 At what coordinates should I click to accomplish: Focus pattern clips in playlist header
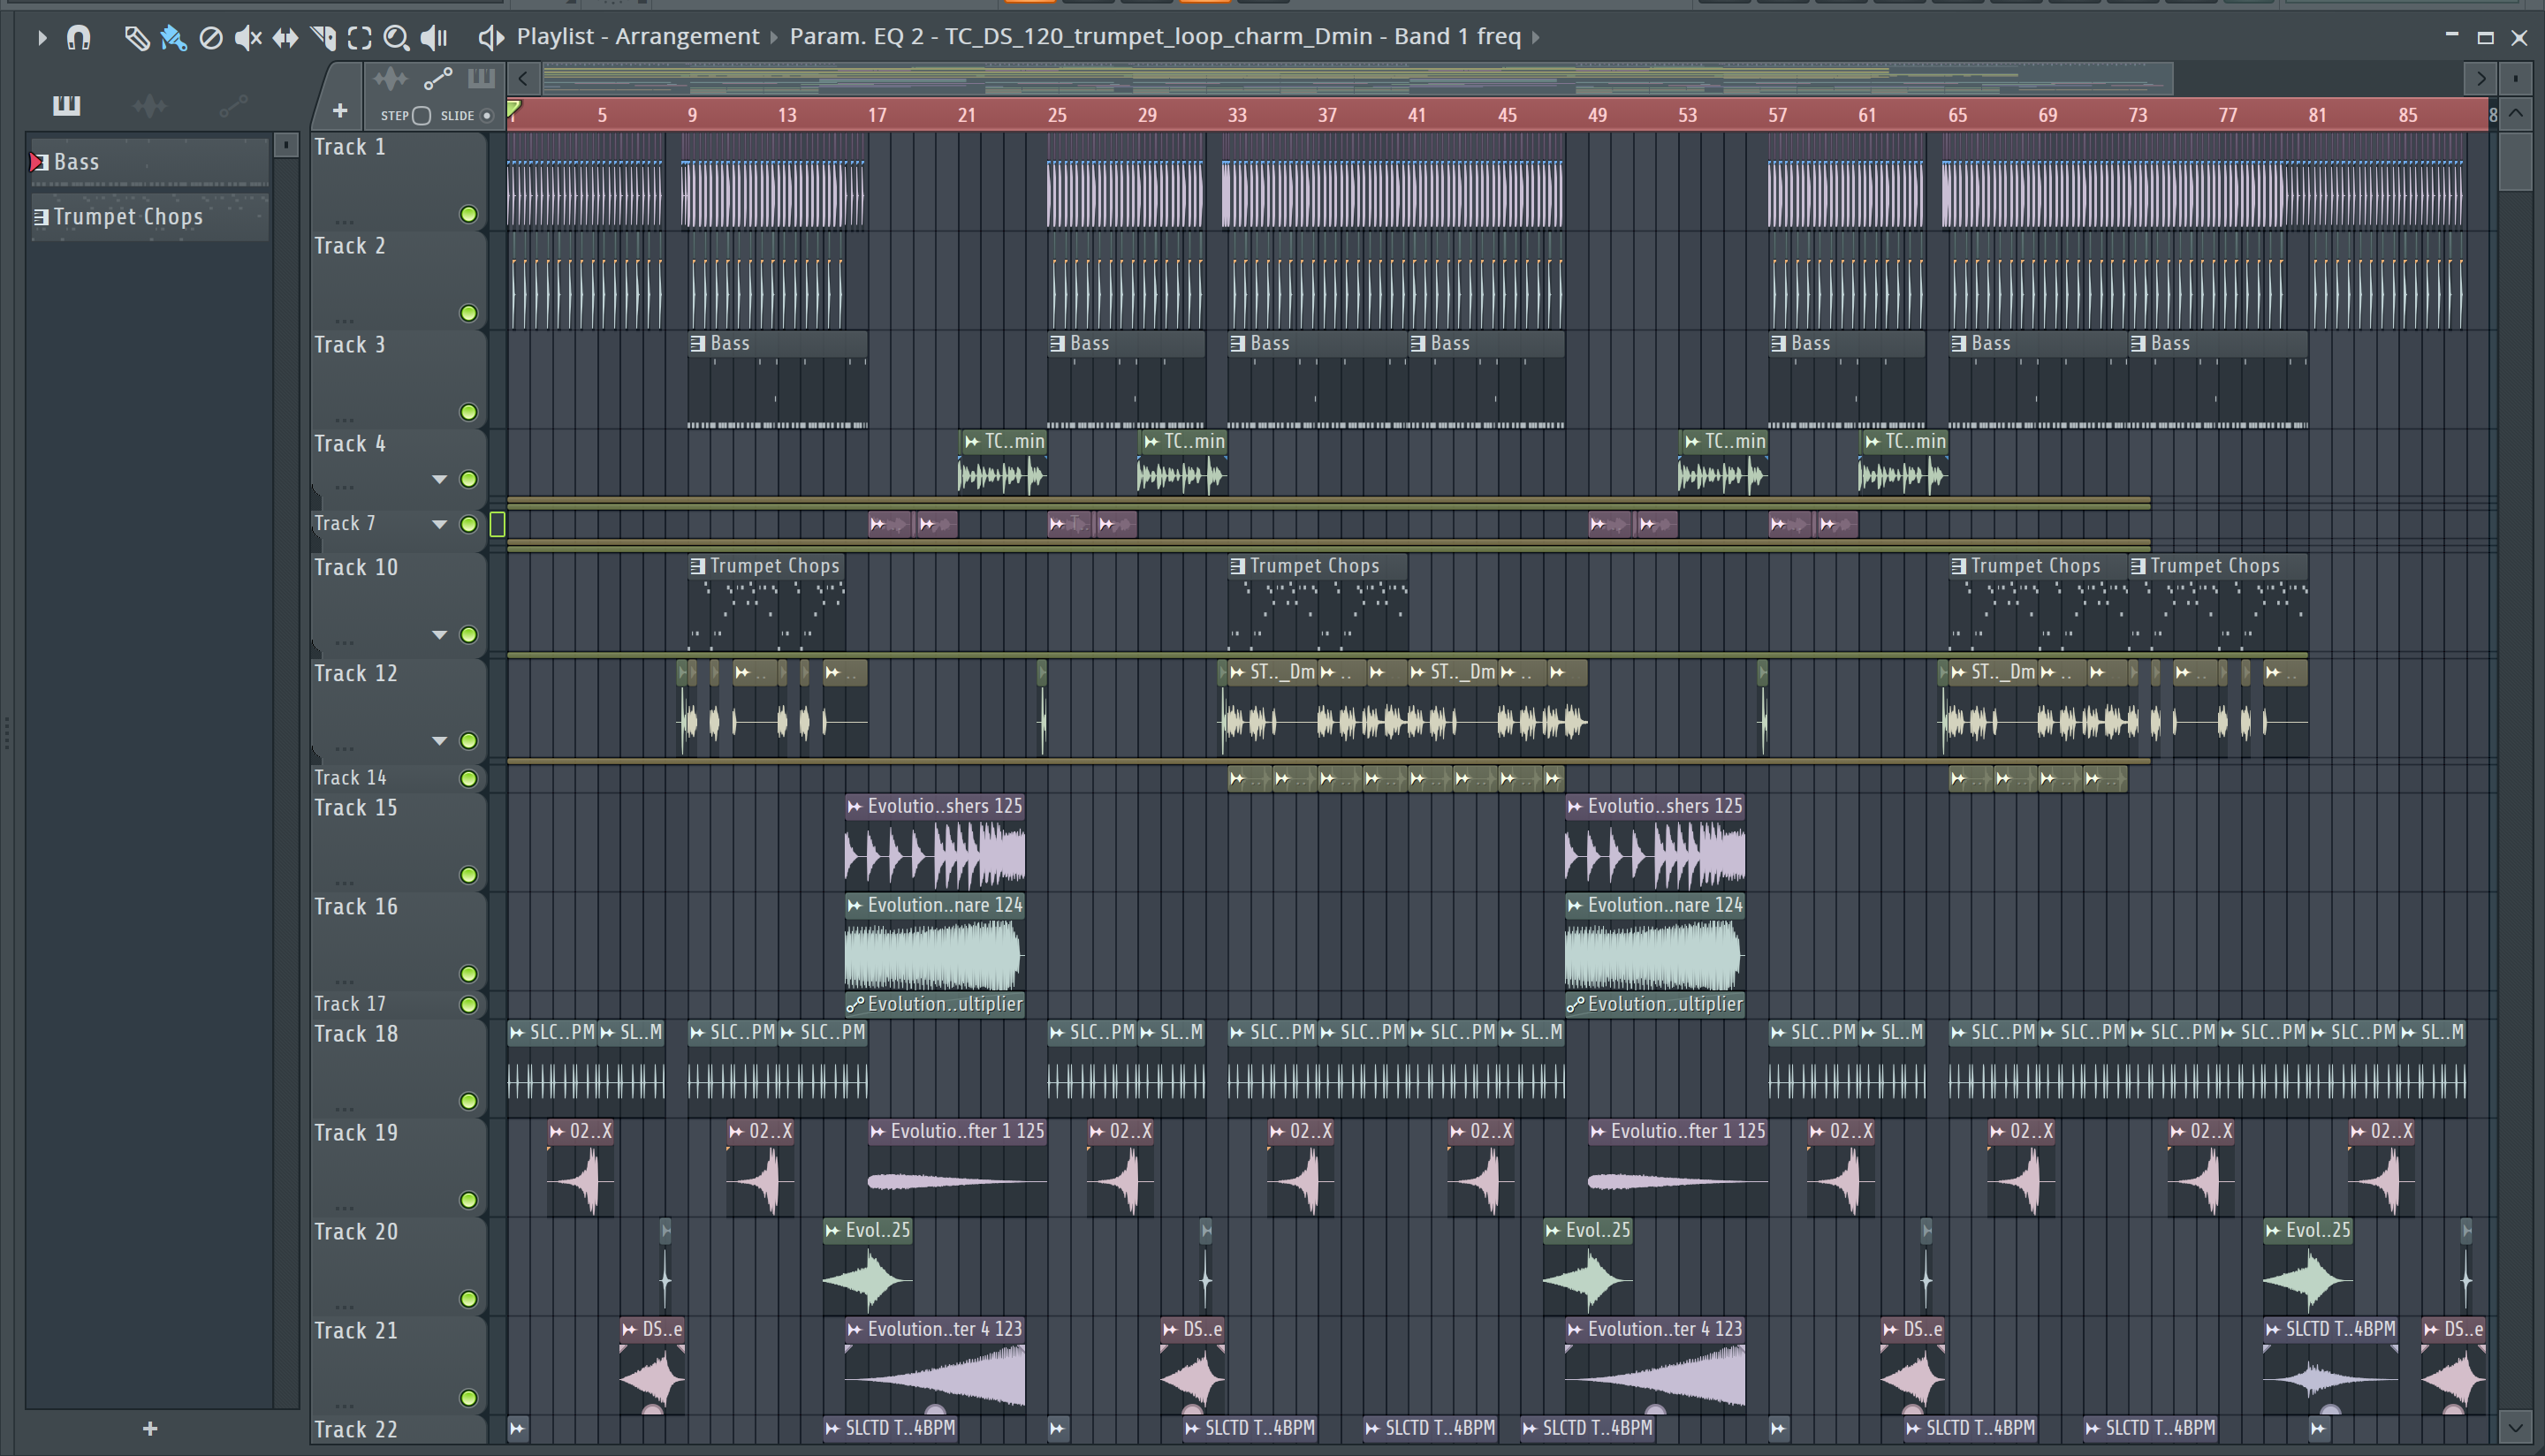[481, 78]
